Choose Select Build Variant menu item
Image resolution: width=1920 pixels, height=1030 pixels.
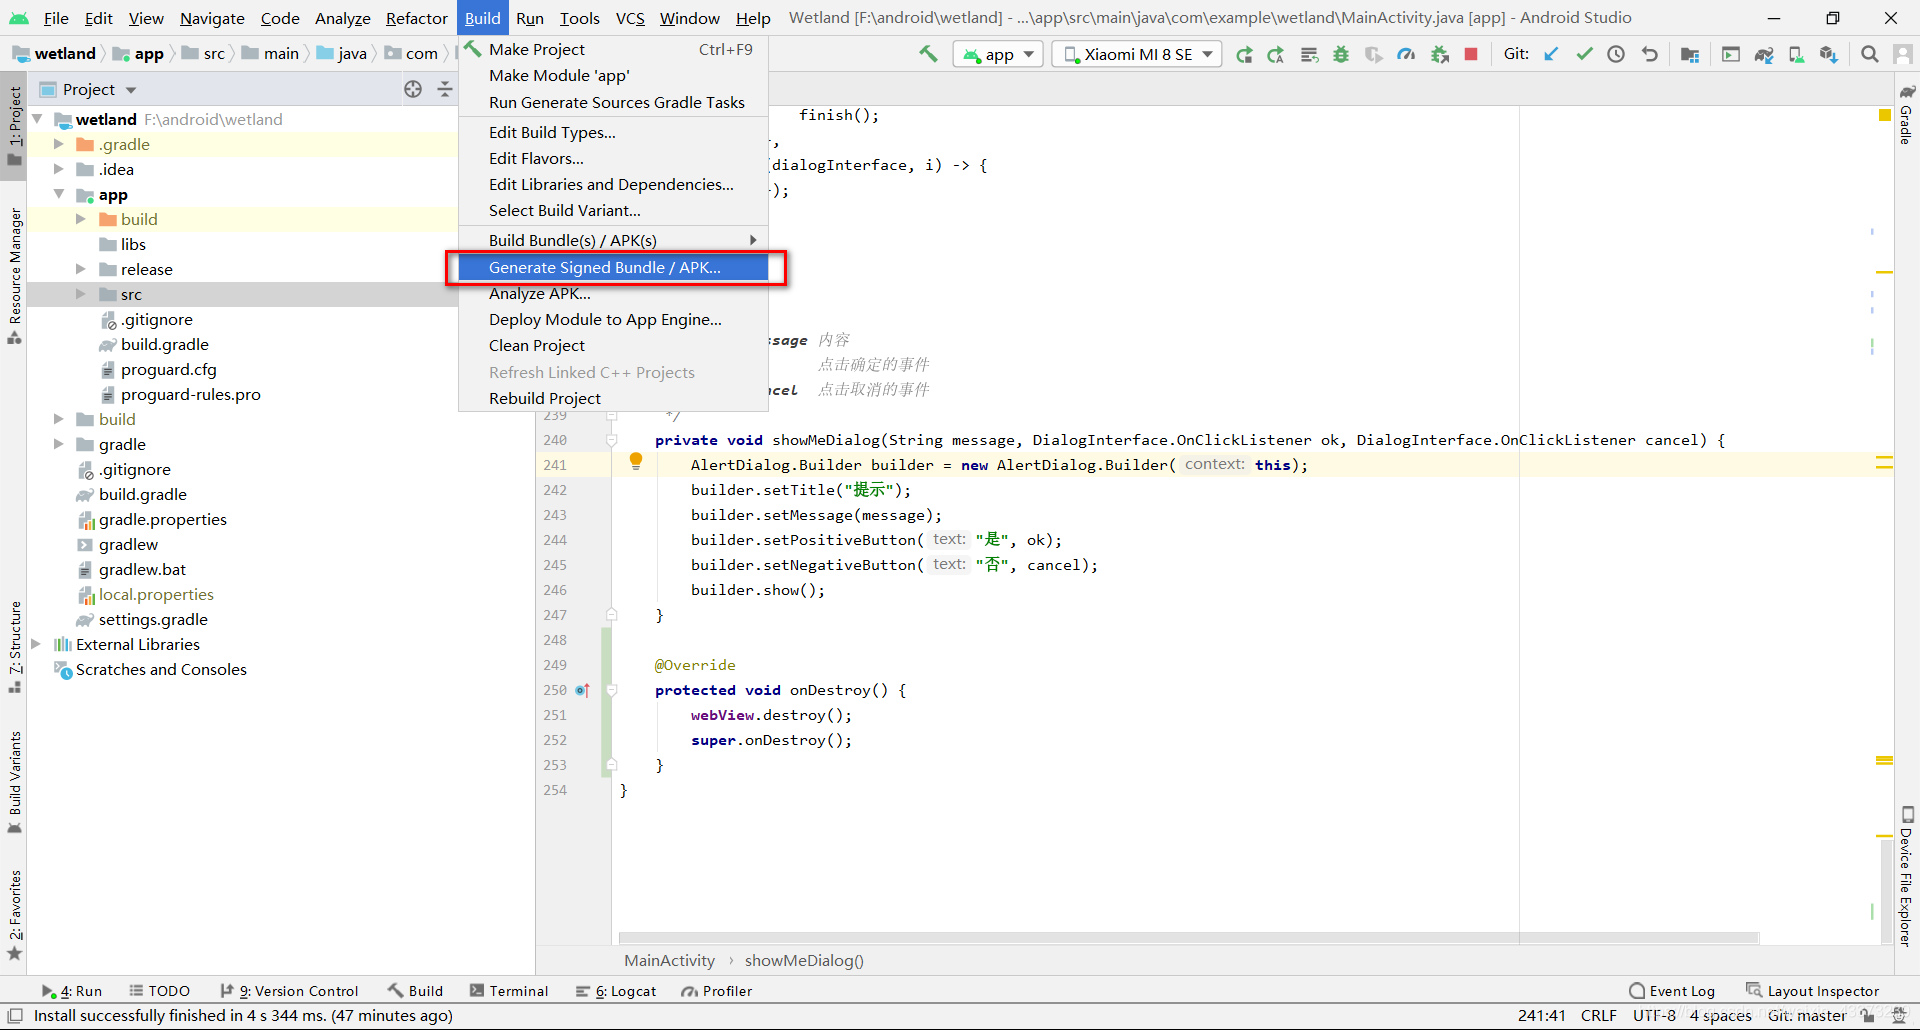pyautogui.click(x=613, y=210)
